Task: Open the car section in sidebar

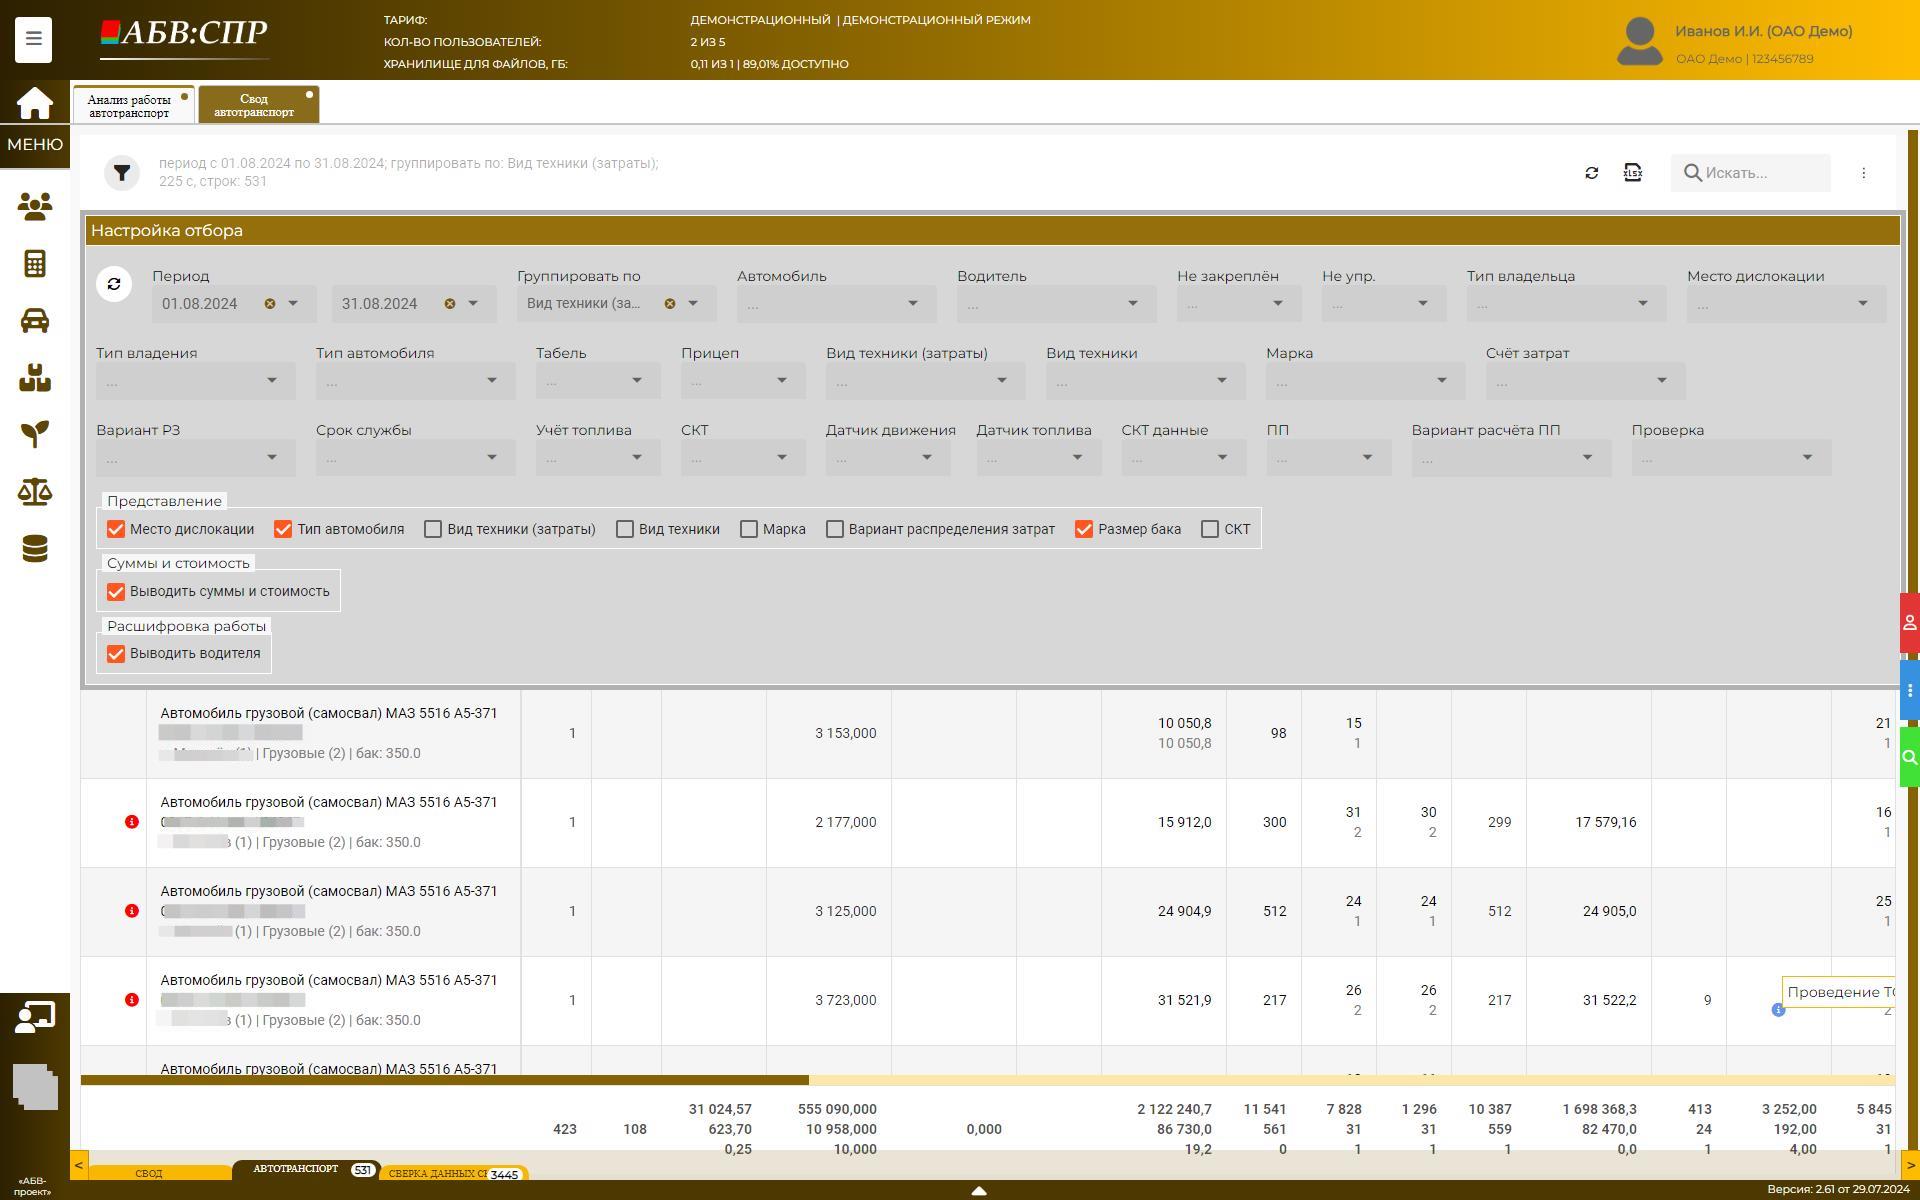Action: point(34,321)
